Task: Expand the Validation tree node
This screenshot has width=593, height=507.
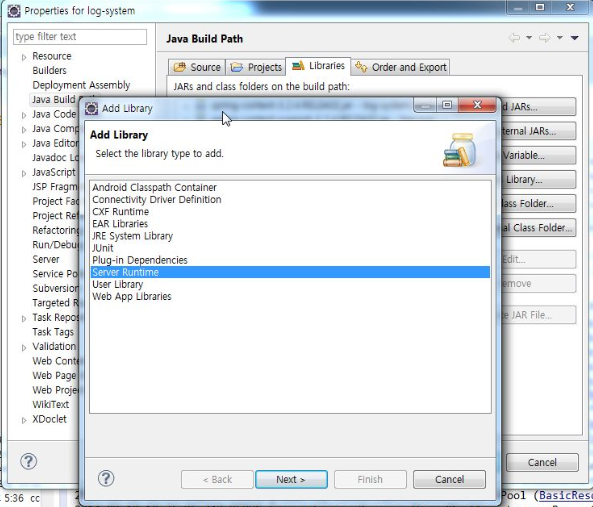Action: (24, 347)
